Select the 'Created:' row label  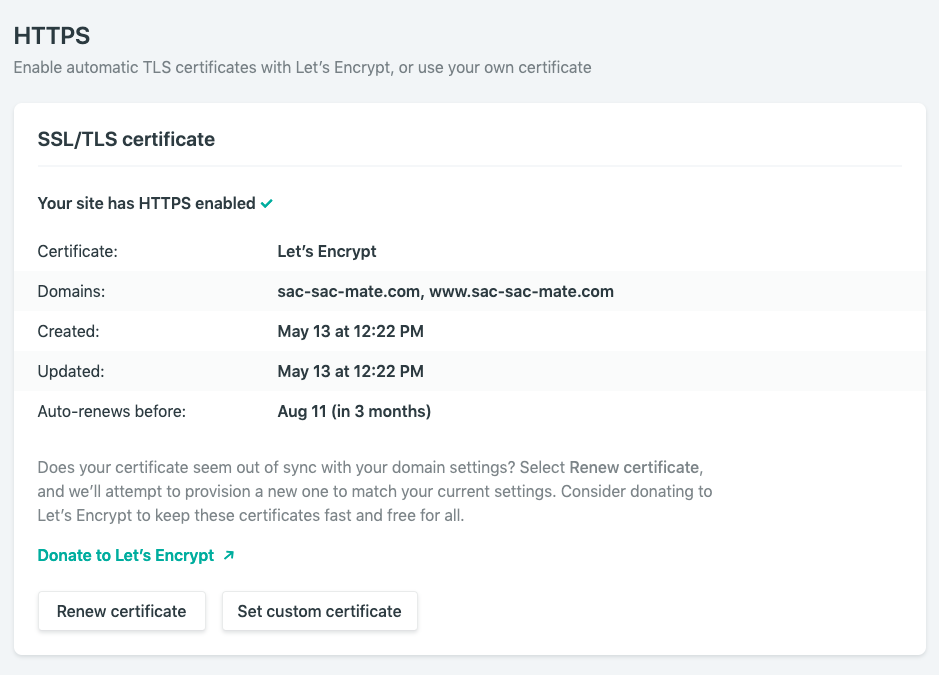(68, 331)
